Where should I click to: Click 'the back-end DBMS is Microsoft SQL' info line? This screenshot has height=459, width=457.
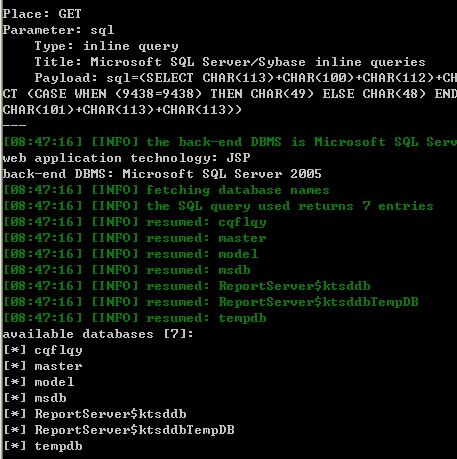coord(230,142)
